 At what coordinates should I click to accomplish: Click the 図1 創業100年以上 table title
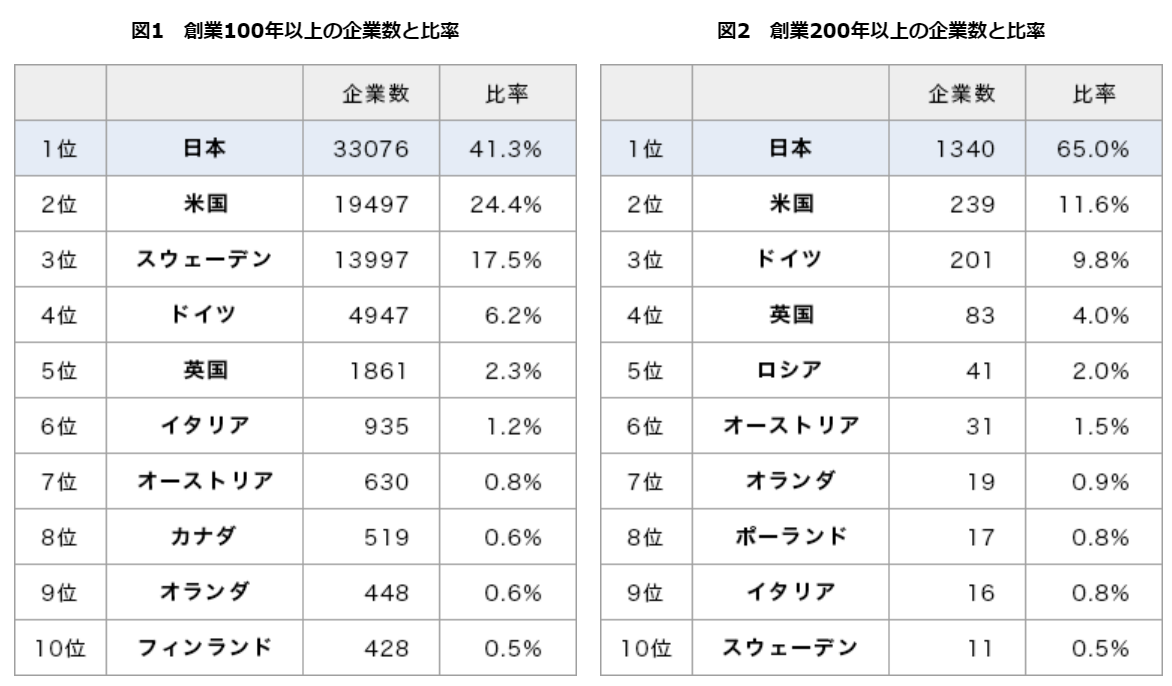pyautogui.click(x=298, y=32)
